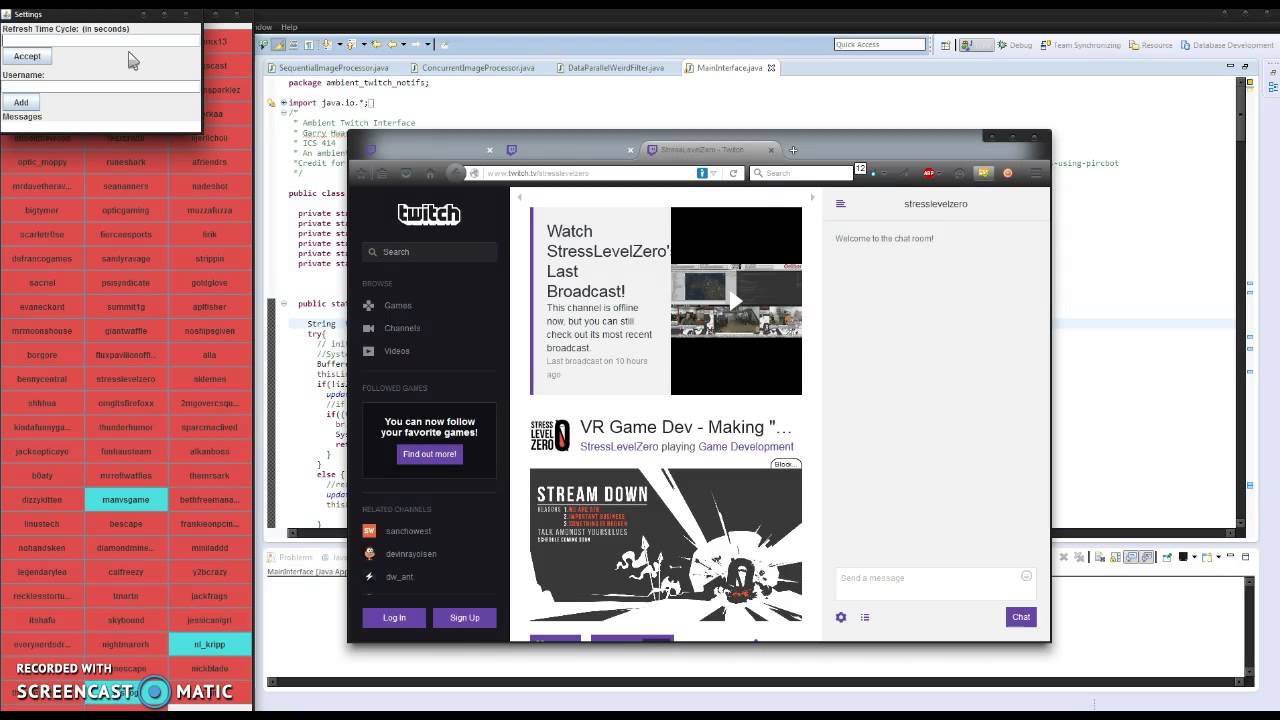The width and height of the screenshot is (1280, 720).
Task: Close the MainInterface.java editor tab
Action: (x=771, y=68)
